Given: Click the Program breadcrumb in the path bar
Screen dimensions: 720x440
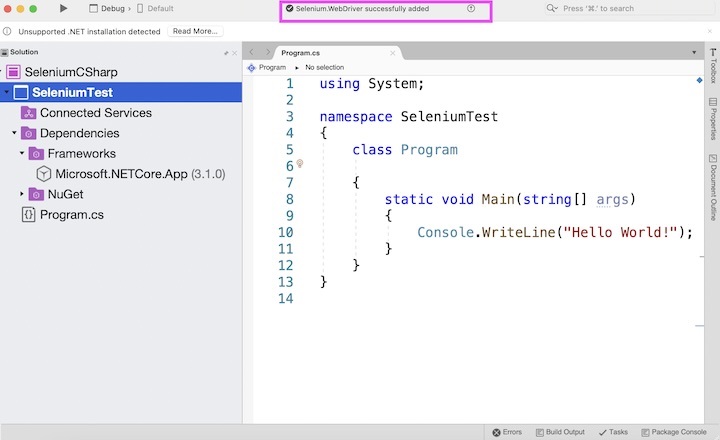Looking at the screenshot, I should tap(272, 68).
